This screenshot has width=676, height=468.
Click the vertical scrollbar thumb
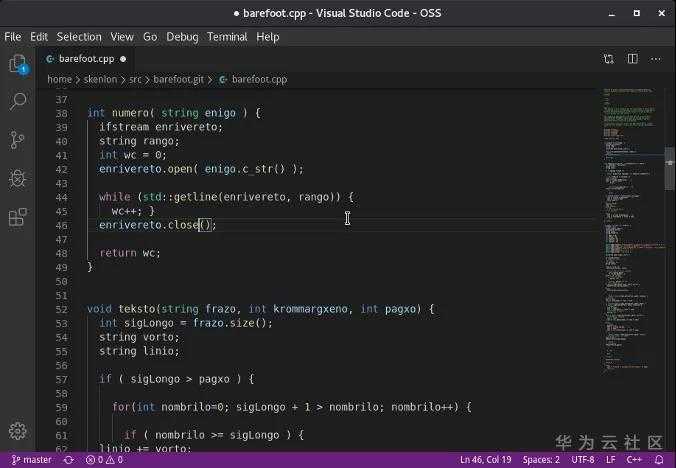(x=670, y=168)
